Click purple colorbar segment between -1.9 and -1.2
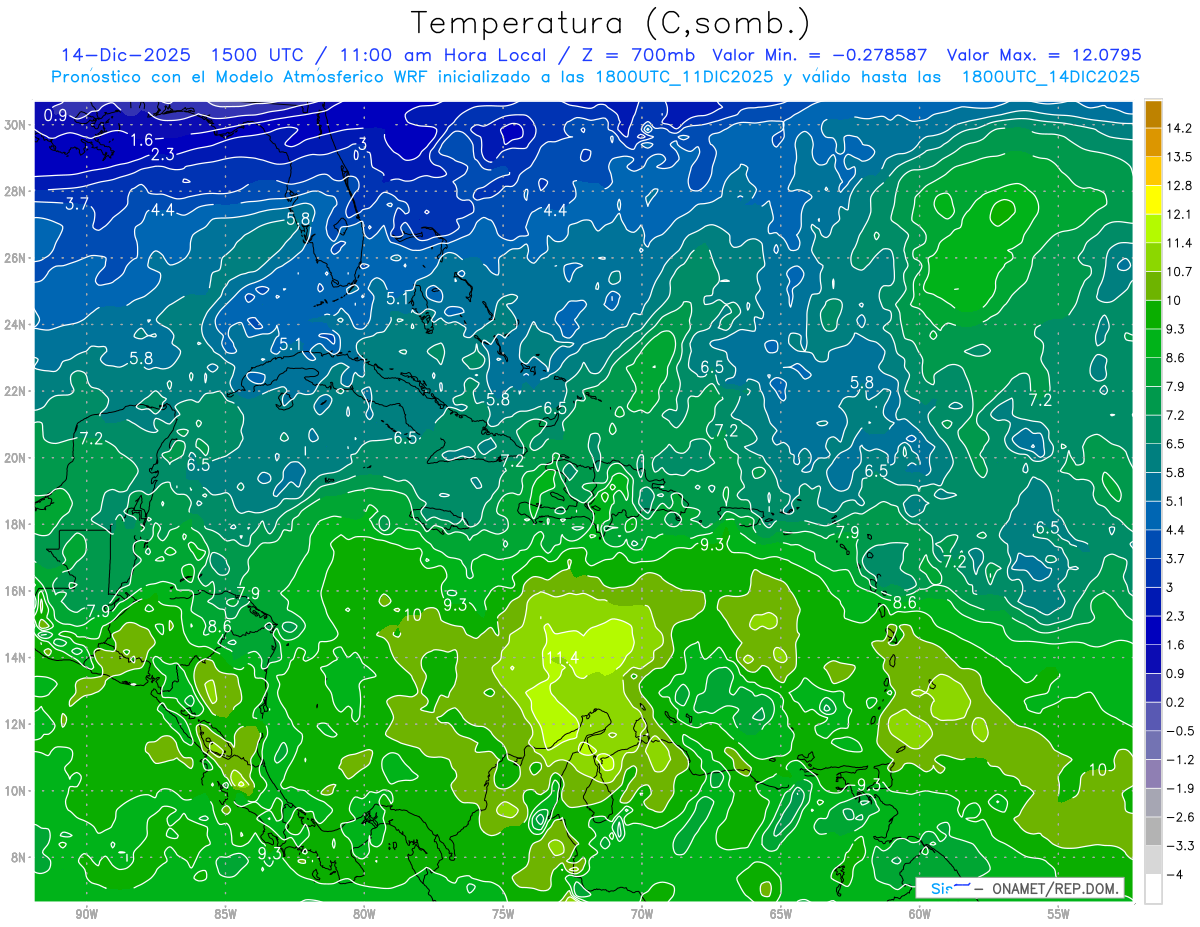The height and width of the screenshot is (927, 1200). click(x=1153, y=774)
